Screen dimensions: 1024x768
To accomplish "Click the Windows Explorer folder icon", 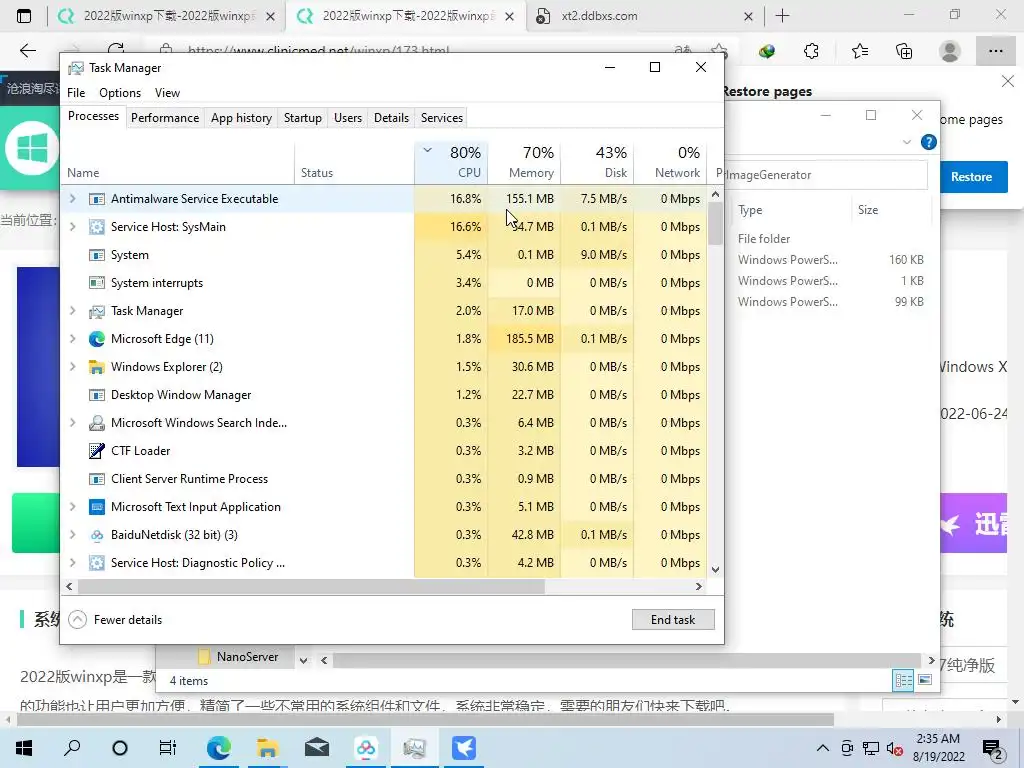I will pyautogui.click(x=97, y=367).
